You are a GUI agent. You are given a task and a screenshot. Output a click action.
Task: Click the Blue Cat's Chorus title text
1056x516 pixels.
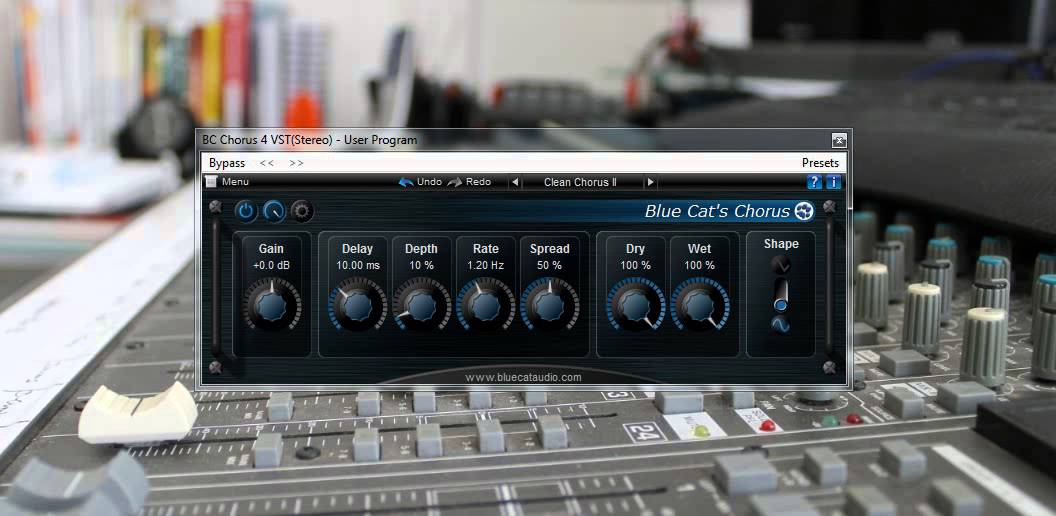(x=717, y=211)
